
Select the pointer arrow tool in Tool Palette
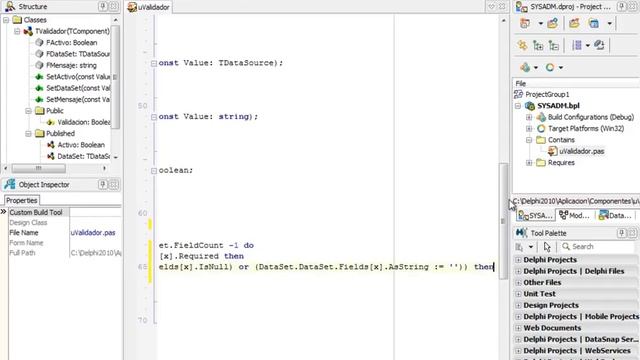coord(547,247)
